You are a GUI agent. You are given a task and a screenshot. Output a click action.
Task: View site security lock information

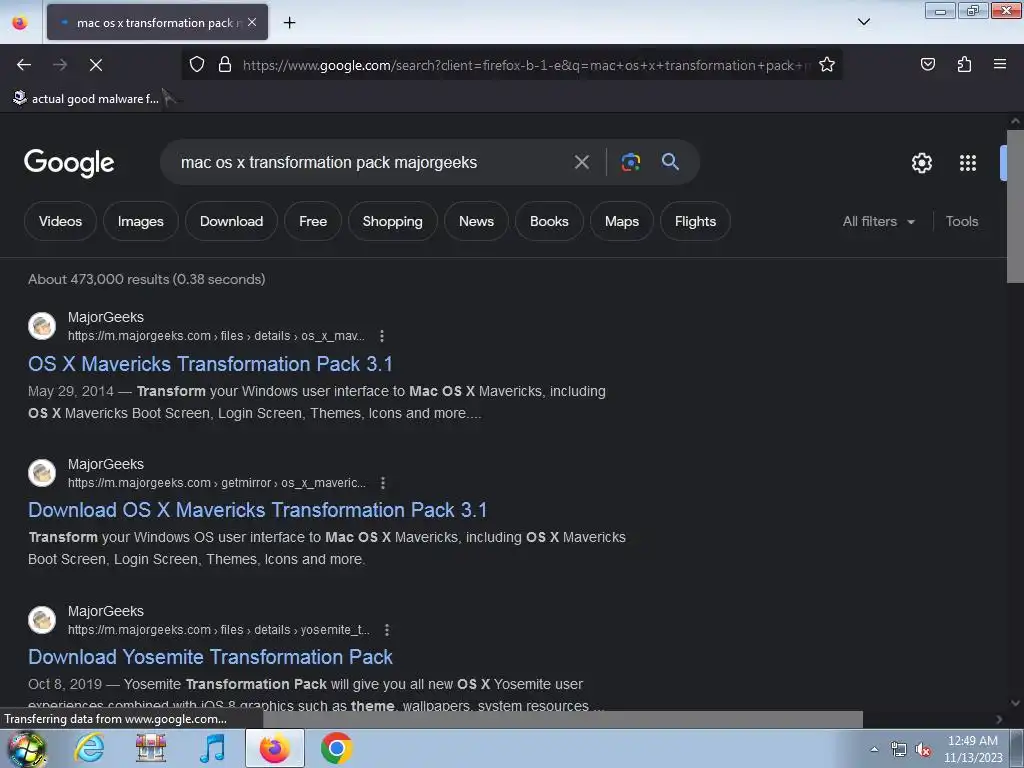click(x=225, y=65)
